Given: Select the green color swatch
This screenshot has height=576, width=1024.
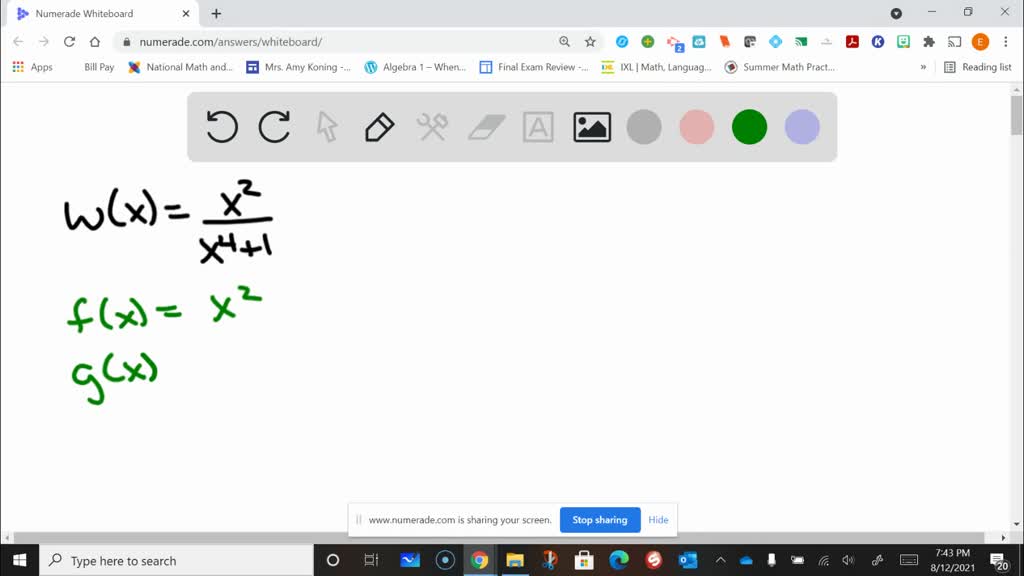Looking at the screenshot, I should tap(749, 127).
